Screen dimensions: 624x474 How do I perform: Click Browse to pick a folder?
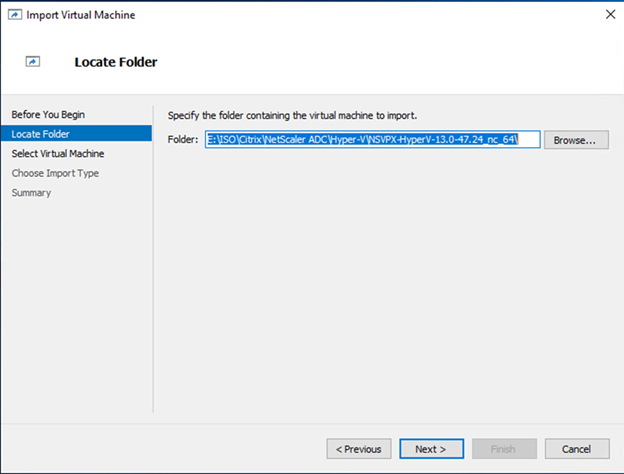(576, 140)
